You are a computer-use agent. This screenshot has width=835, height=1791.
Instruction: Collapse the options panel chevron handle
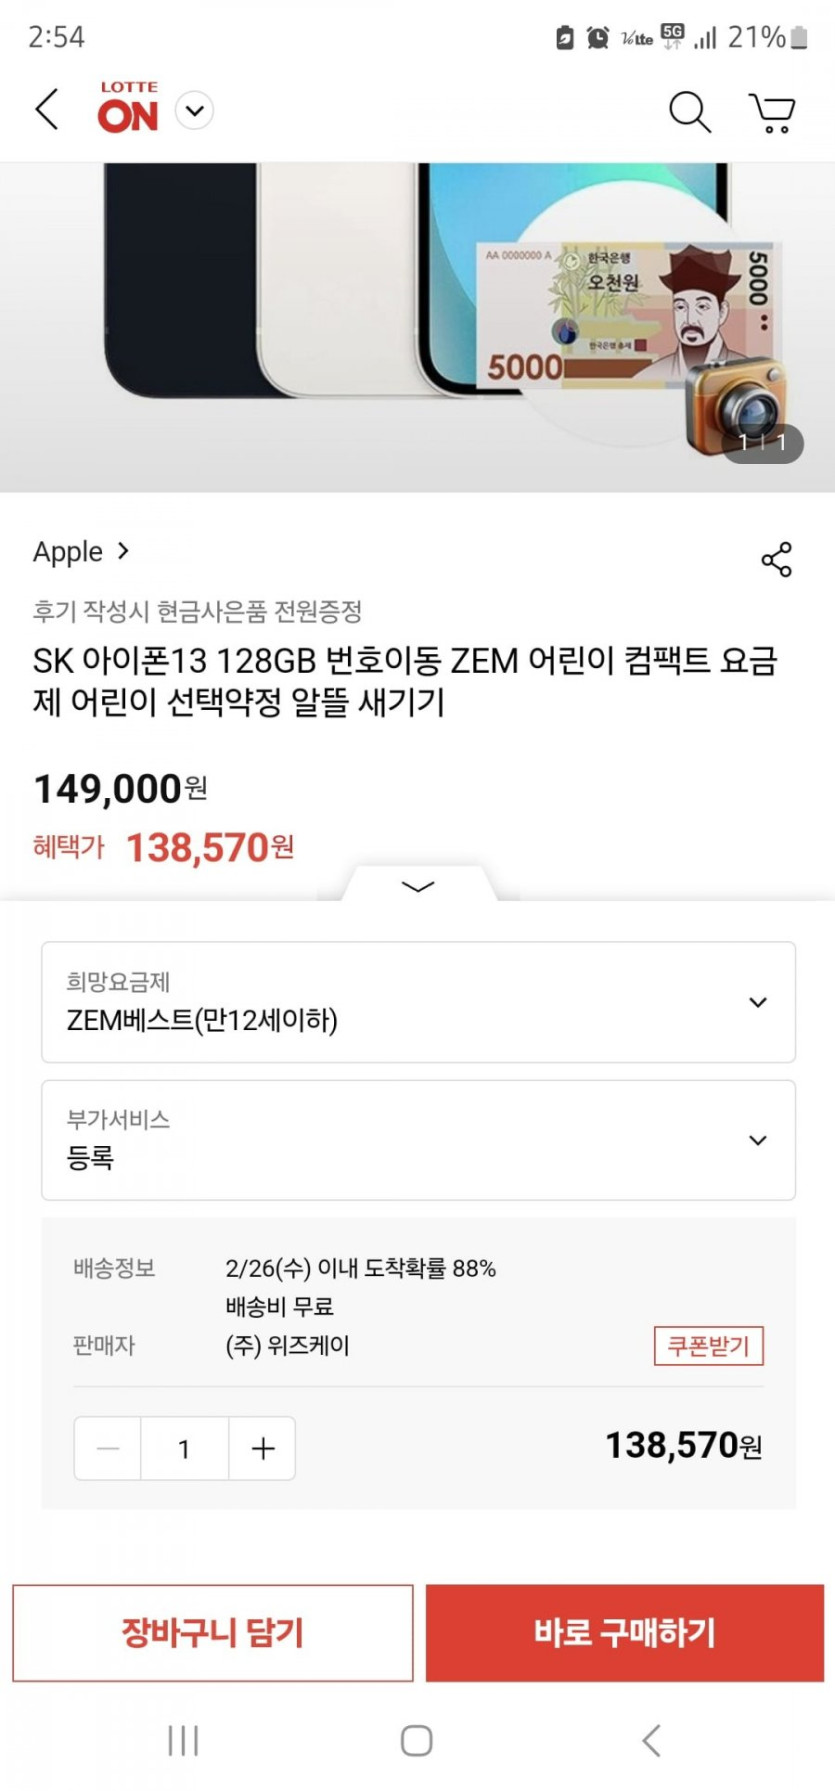click(418, 886)
